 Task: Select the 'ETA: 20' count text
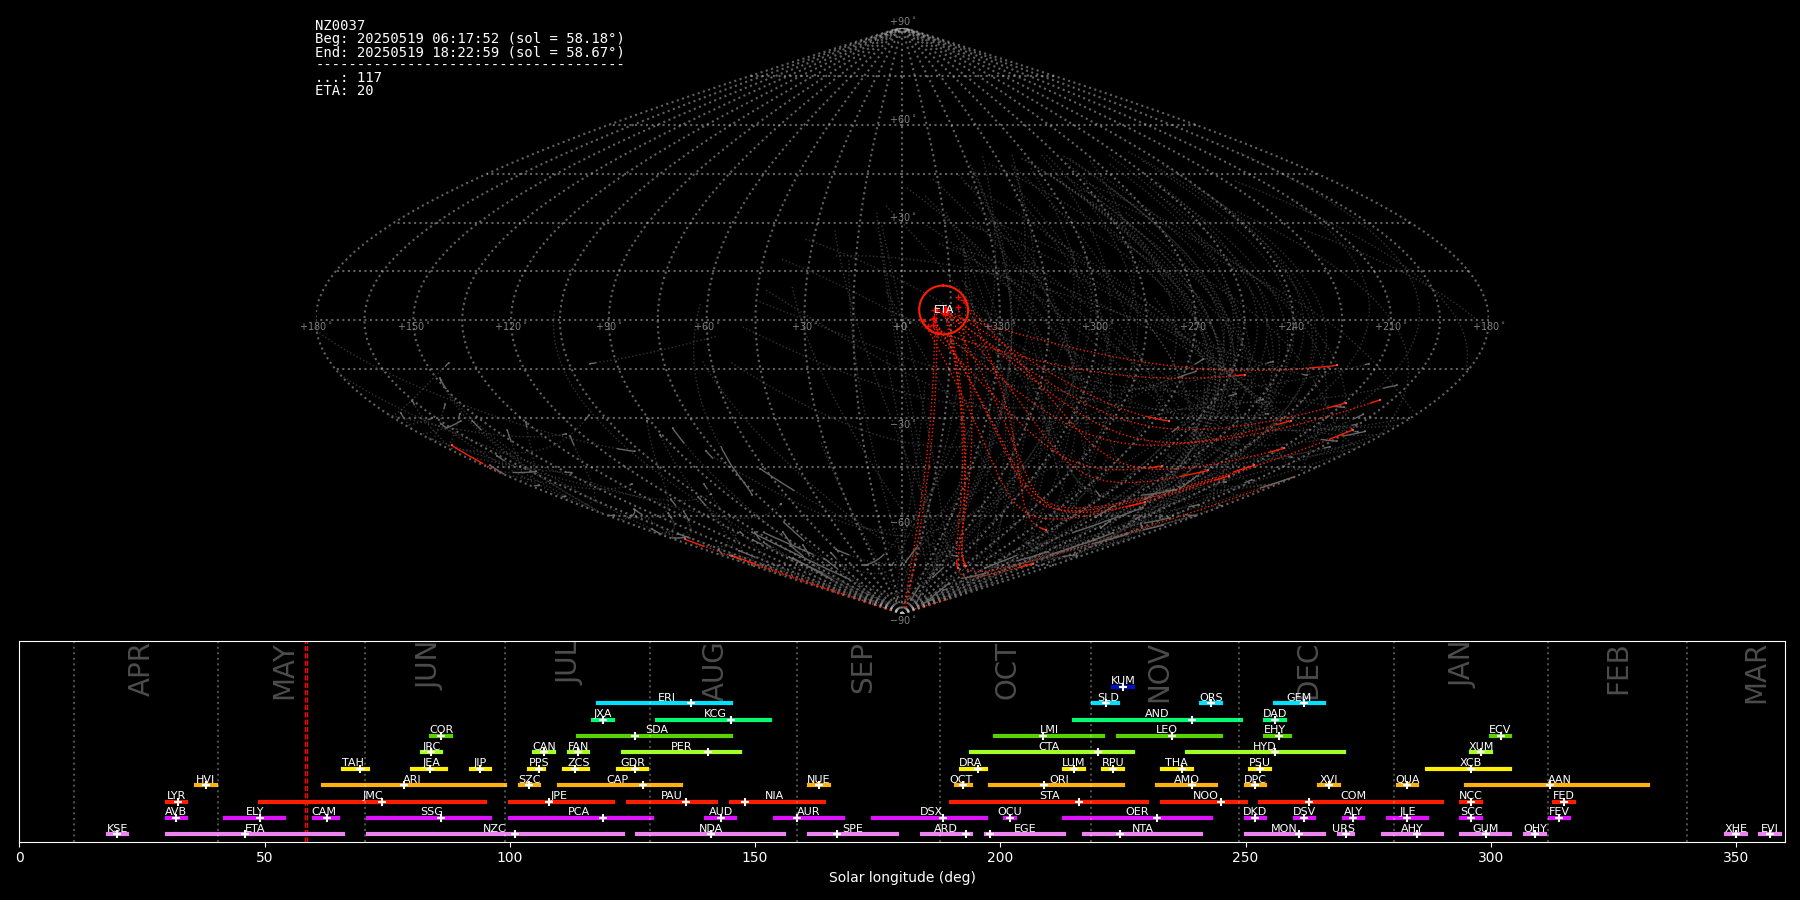(344, 91)
